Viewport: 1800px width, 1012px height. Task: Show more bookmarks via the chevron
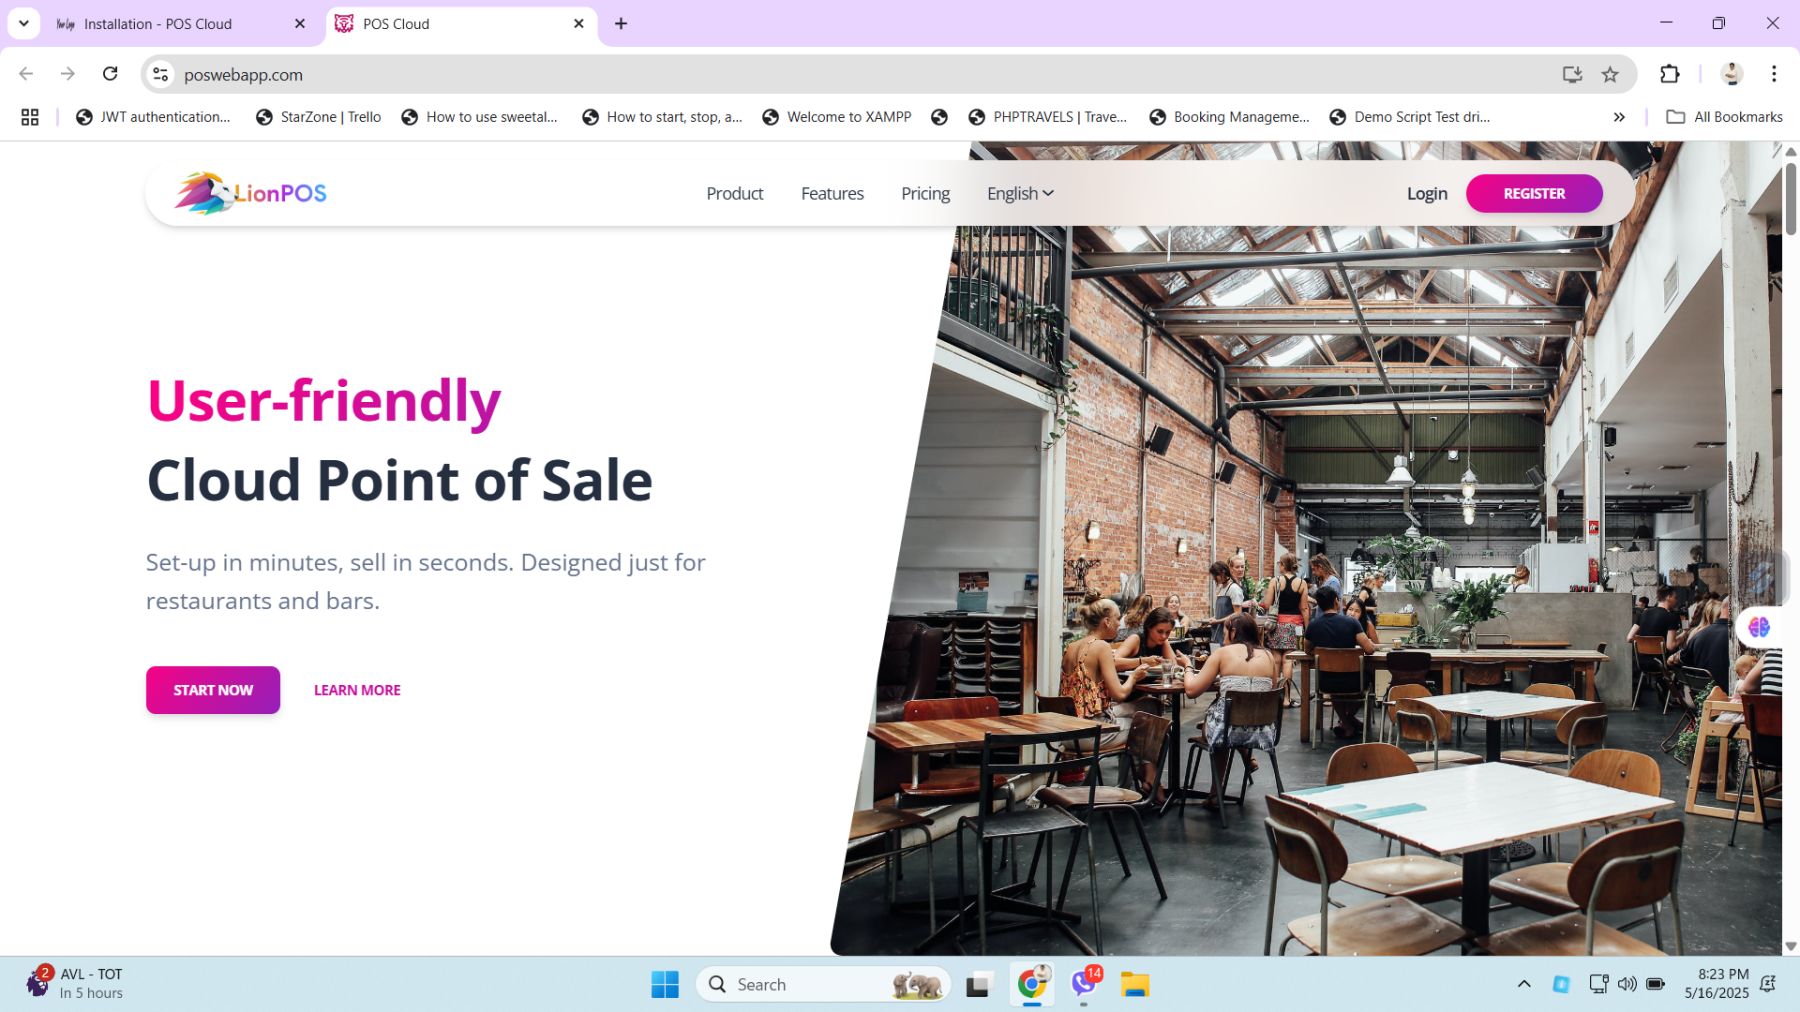click(1619, 117)
